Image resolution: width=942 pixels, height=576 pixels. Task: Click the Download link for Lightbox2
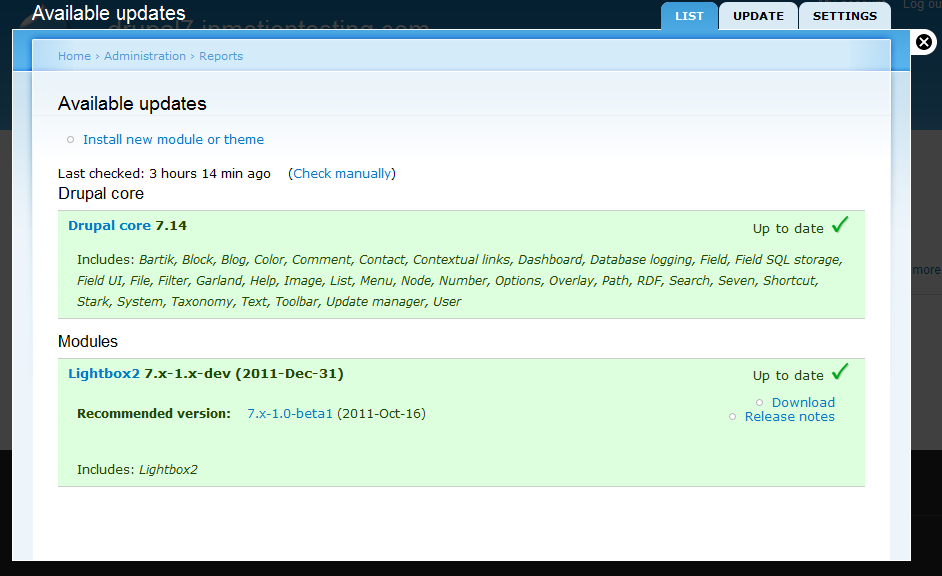point(803,402)
